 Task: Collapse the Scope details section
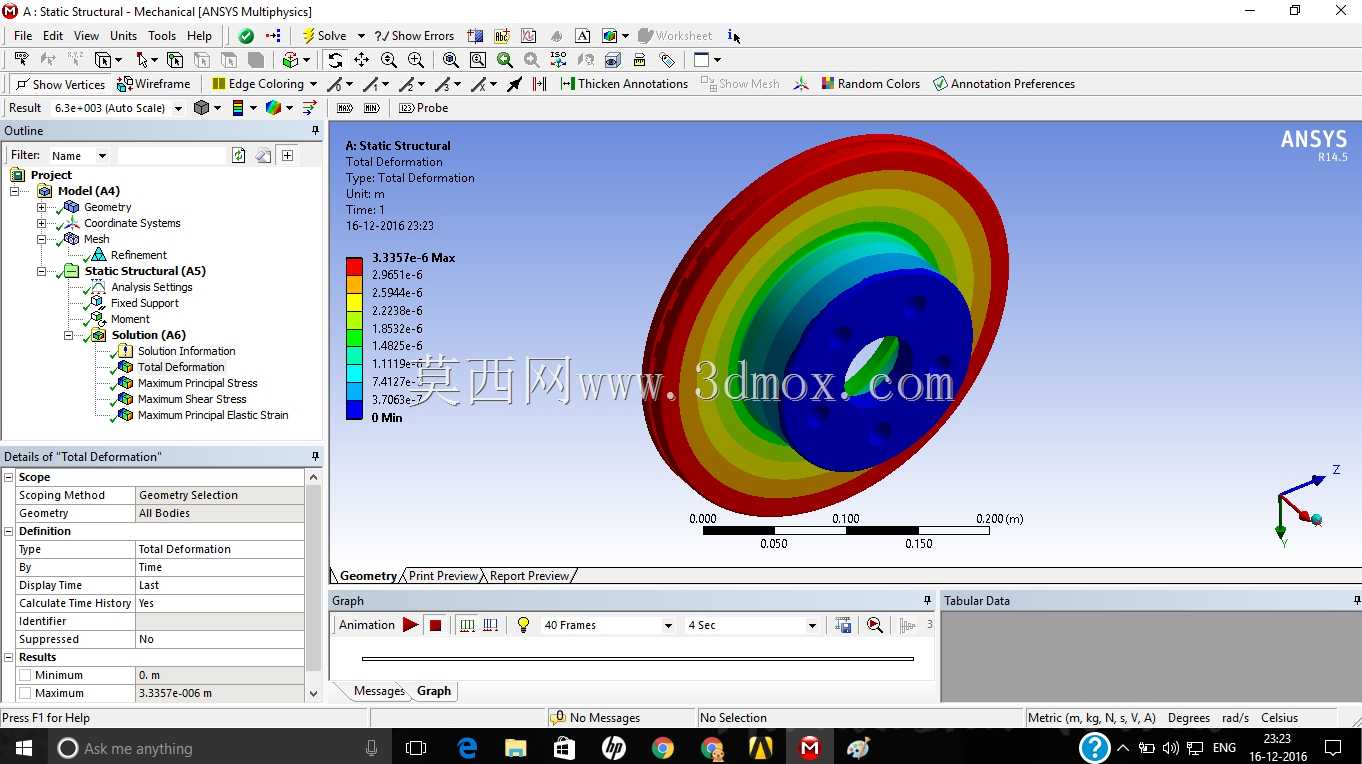tap(9, 477)
